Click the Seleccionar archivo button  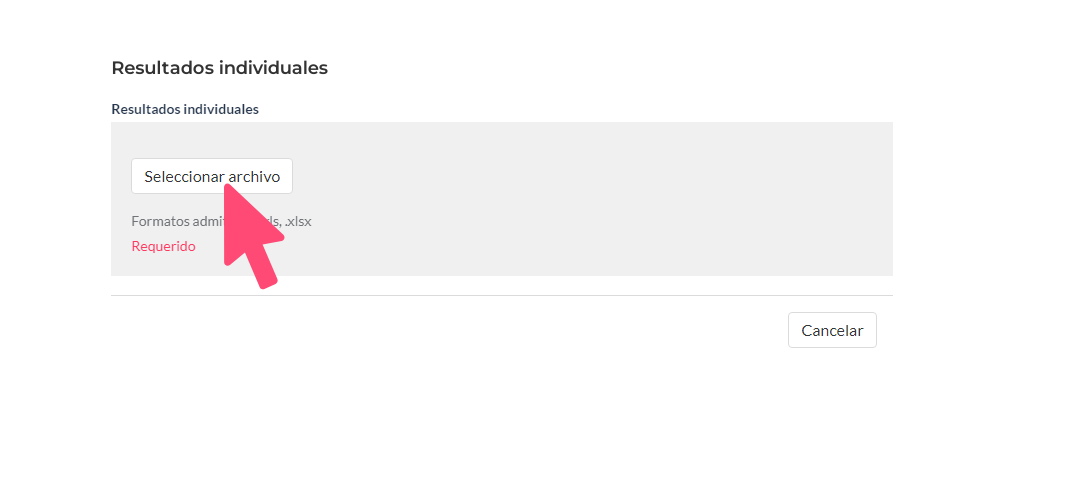[x=212, y=176]
